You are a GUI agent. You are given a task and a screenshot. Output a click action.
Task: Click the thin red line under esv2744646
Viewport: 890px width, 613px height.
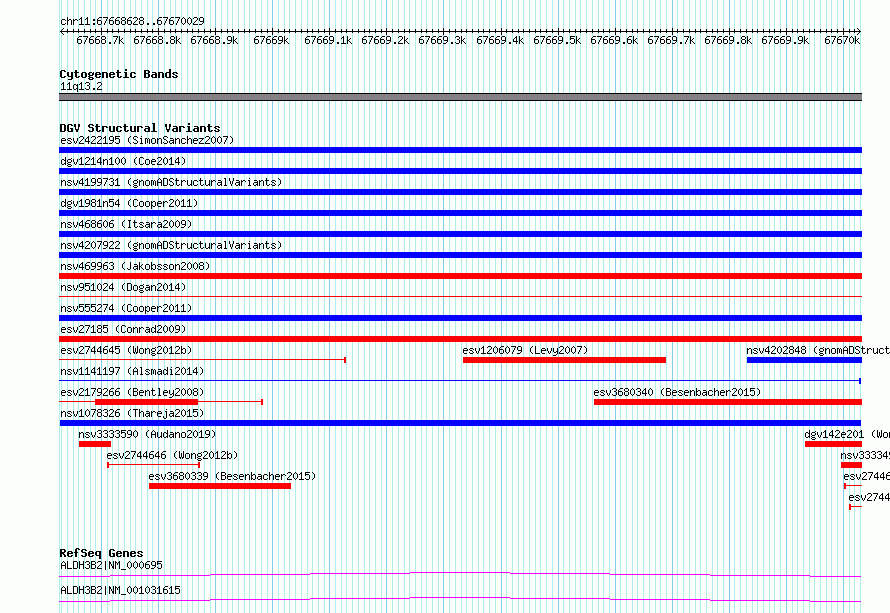[153, 465]
